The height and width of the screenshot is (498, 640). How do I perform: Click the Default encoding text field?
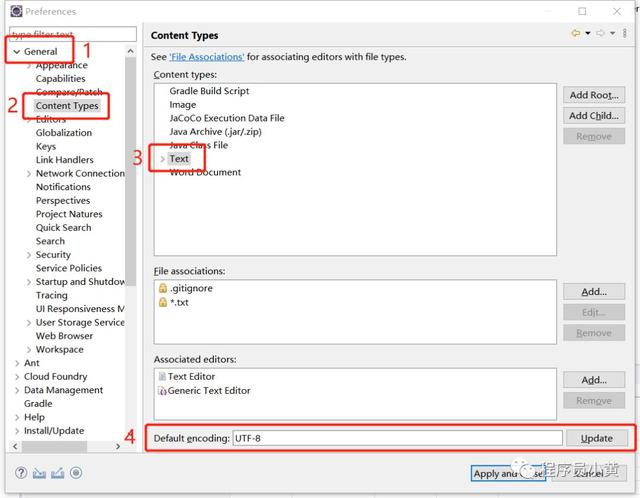[397, 438]
